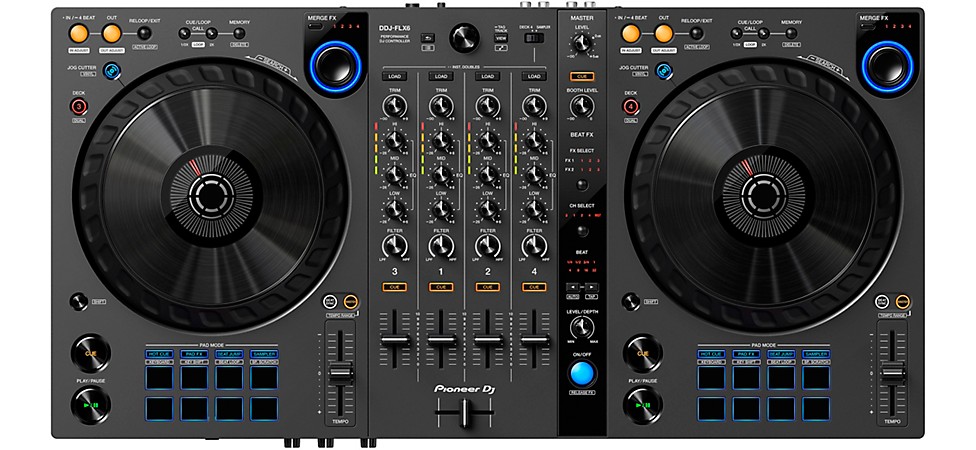Screen dimensions: 976x450
Task: Click the channel 3 fader handle
Action: [395, 340]
